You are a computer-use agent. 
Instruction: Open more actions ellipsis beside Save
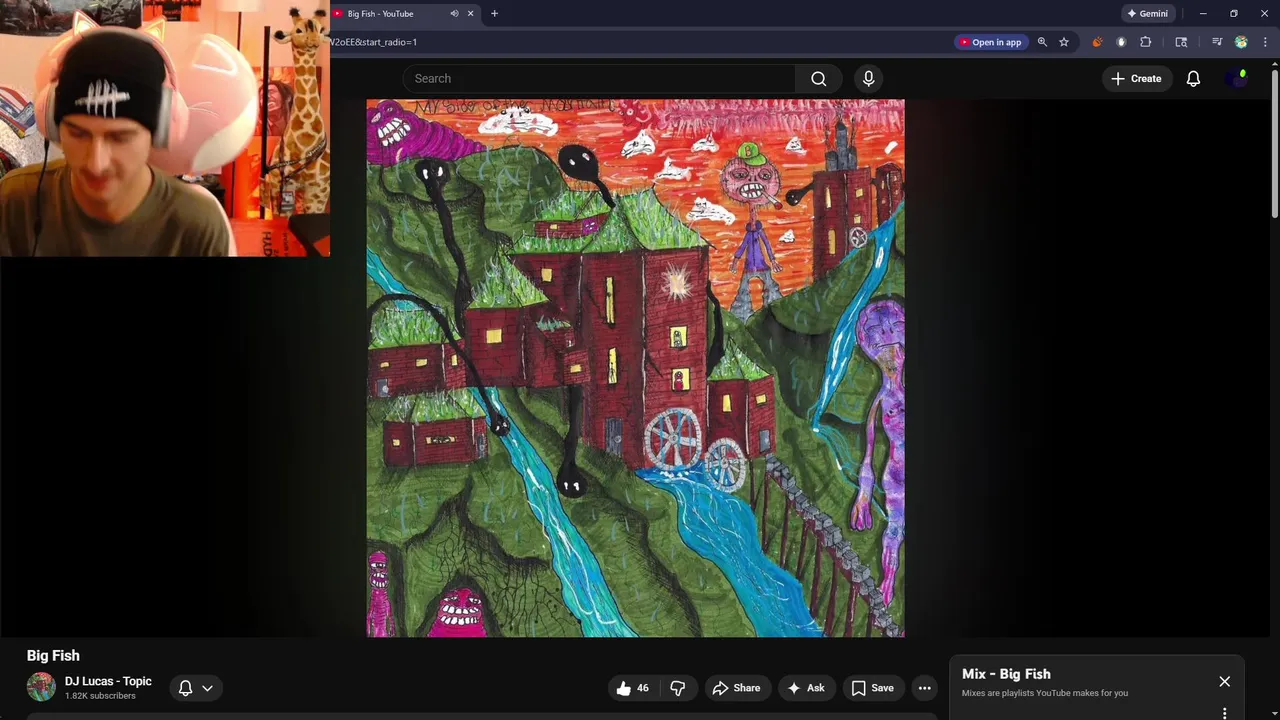(x=925, y=688)
